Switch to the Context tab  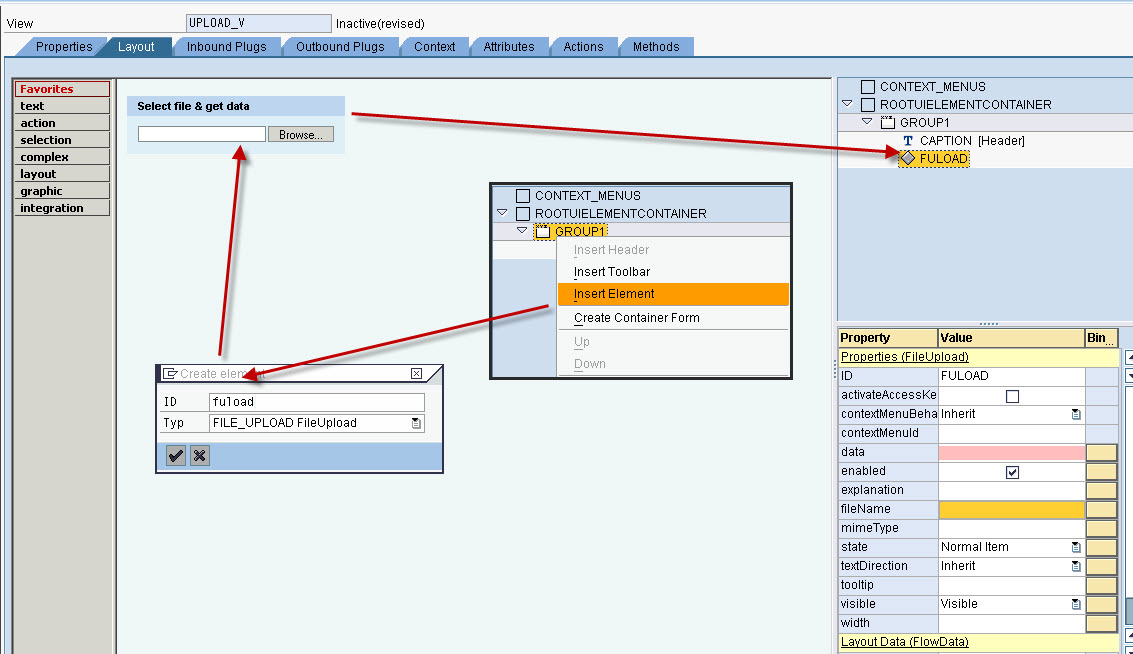pyautogui.click(x=435, y=45)
